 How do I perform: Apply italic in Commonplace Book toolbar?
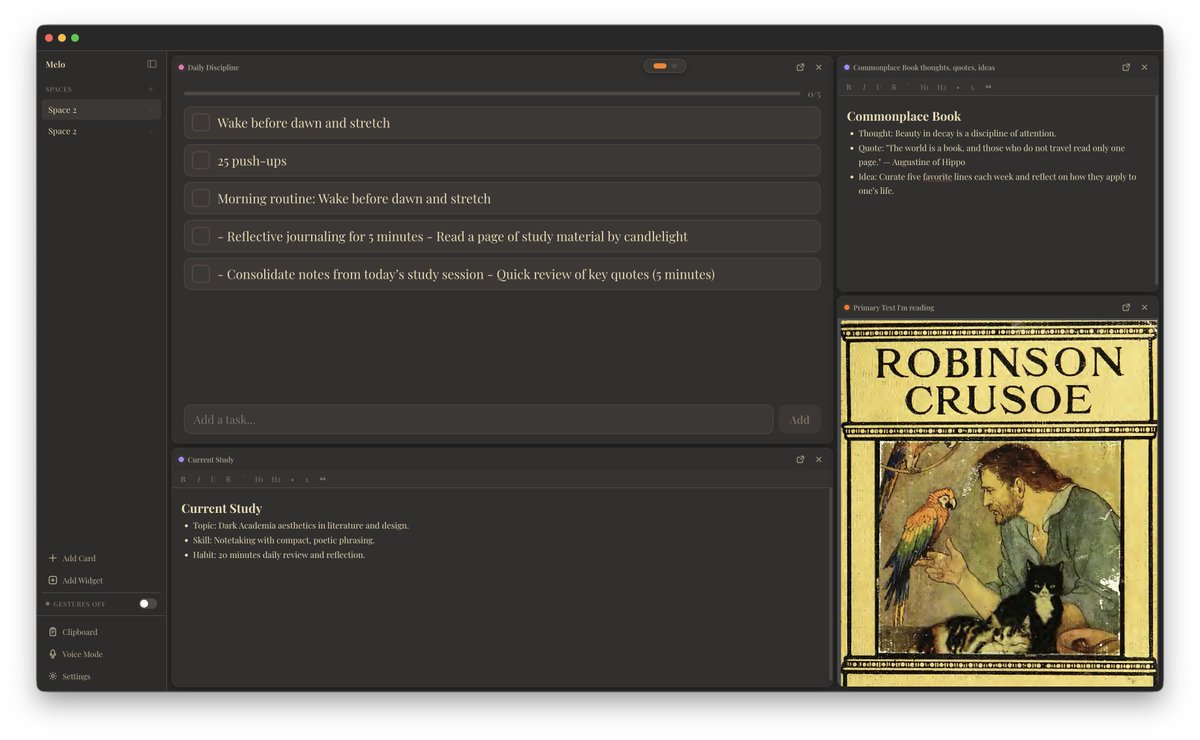coord(864,87)
